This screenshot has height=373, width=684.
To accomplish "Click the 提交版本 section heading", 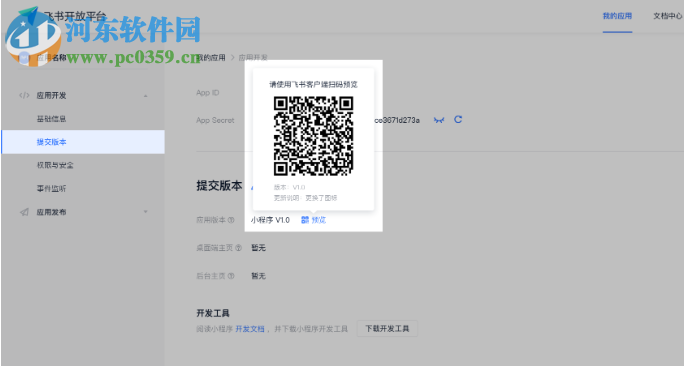I will click(219, 185).
